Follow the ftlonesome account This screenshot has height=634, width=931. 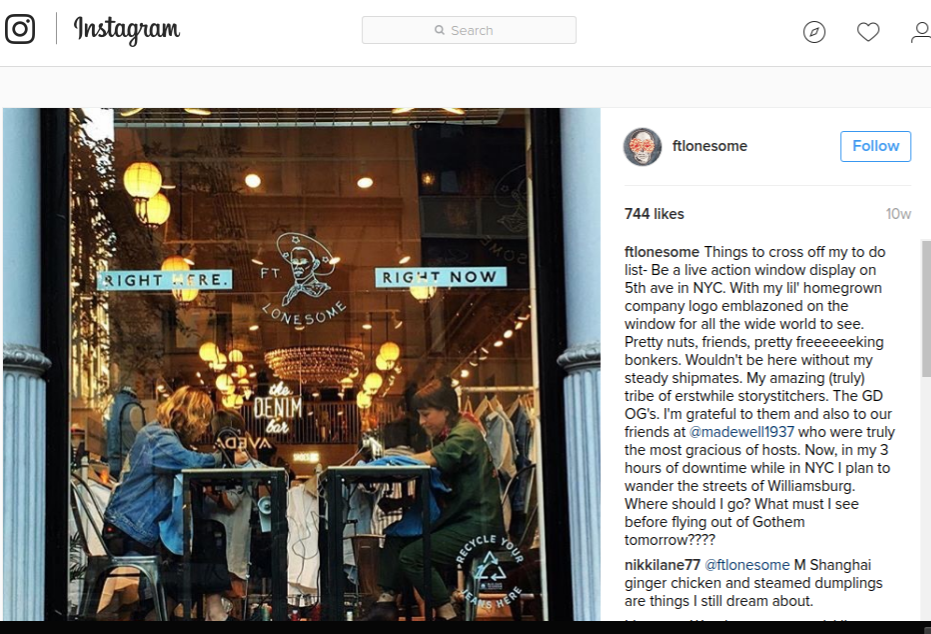[x=876, y=146]
